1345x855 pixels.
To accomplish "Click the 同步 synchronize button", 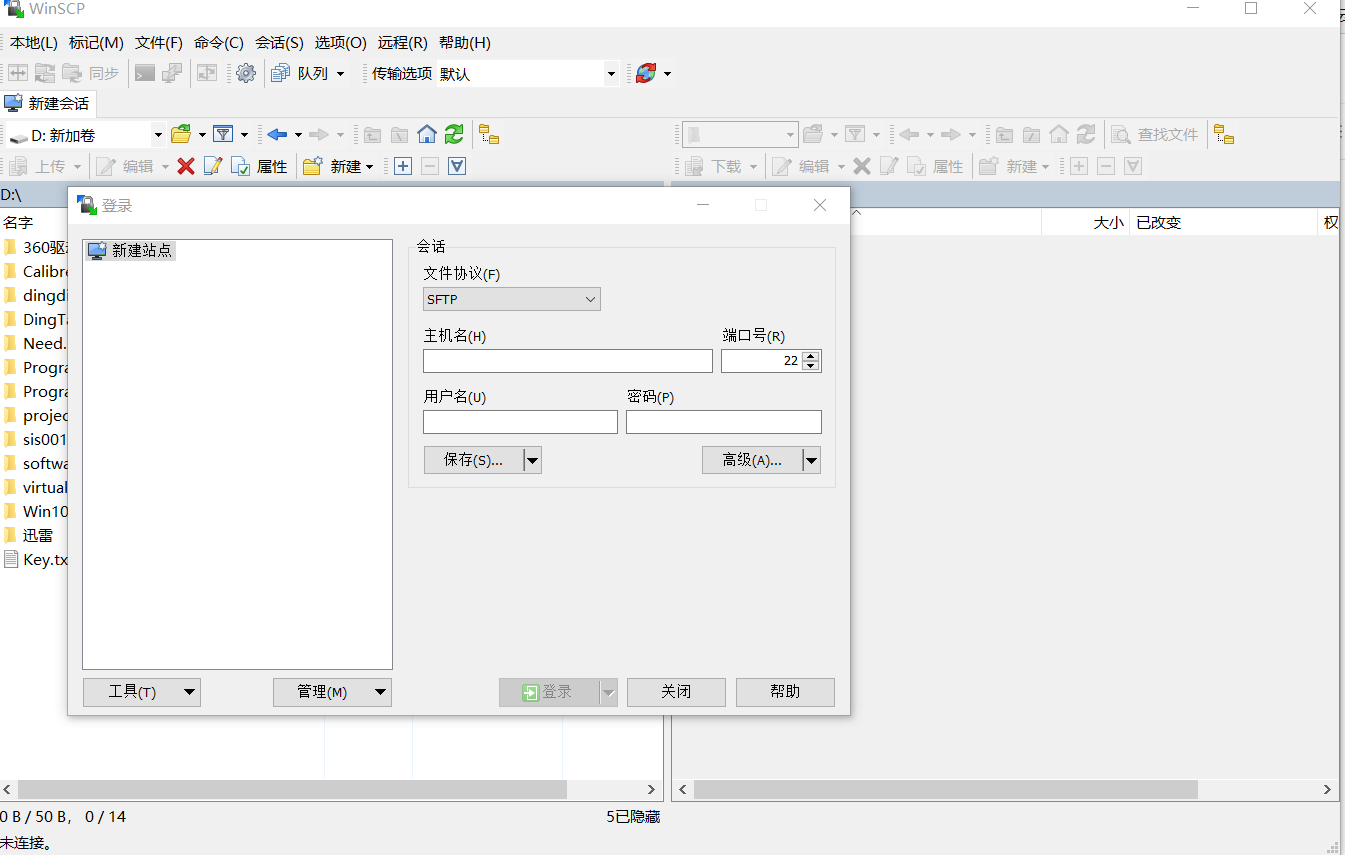I will (x=91, y=73).
